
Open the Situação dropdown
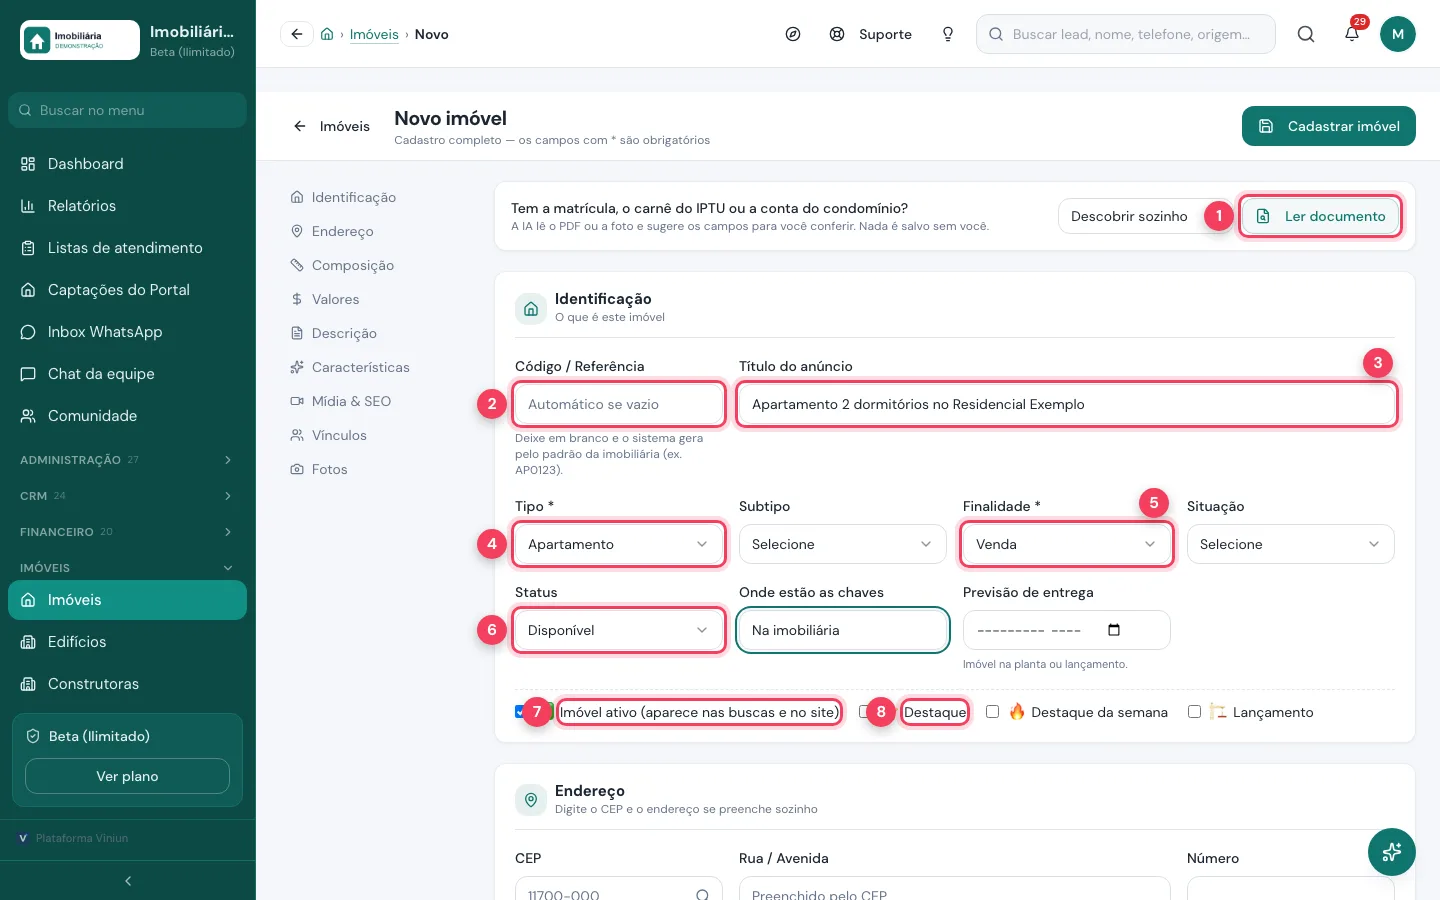pyautogui.click(x=1291, y=544)
